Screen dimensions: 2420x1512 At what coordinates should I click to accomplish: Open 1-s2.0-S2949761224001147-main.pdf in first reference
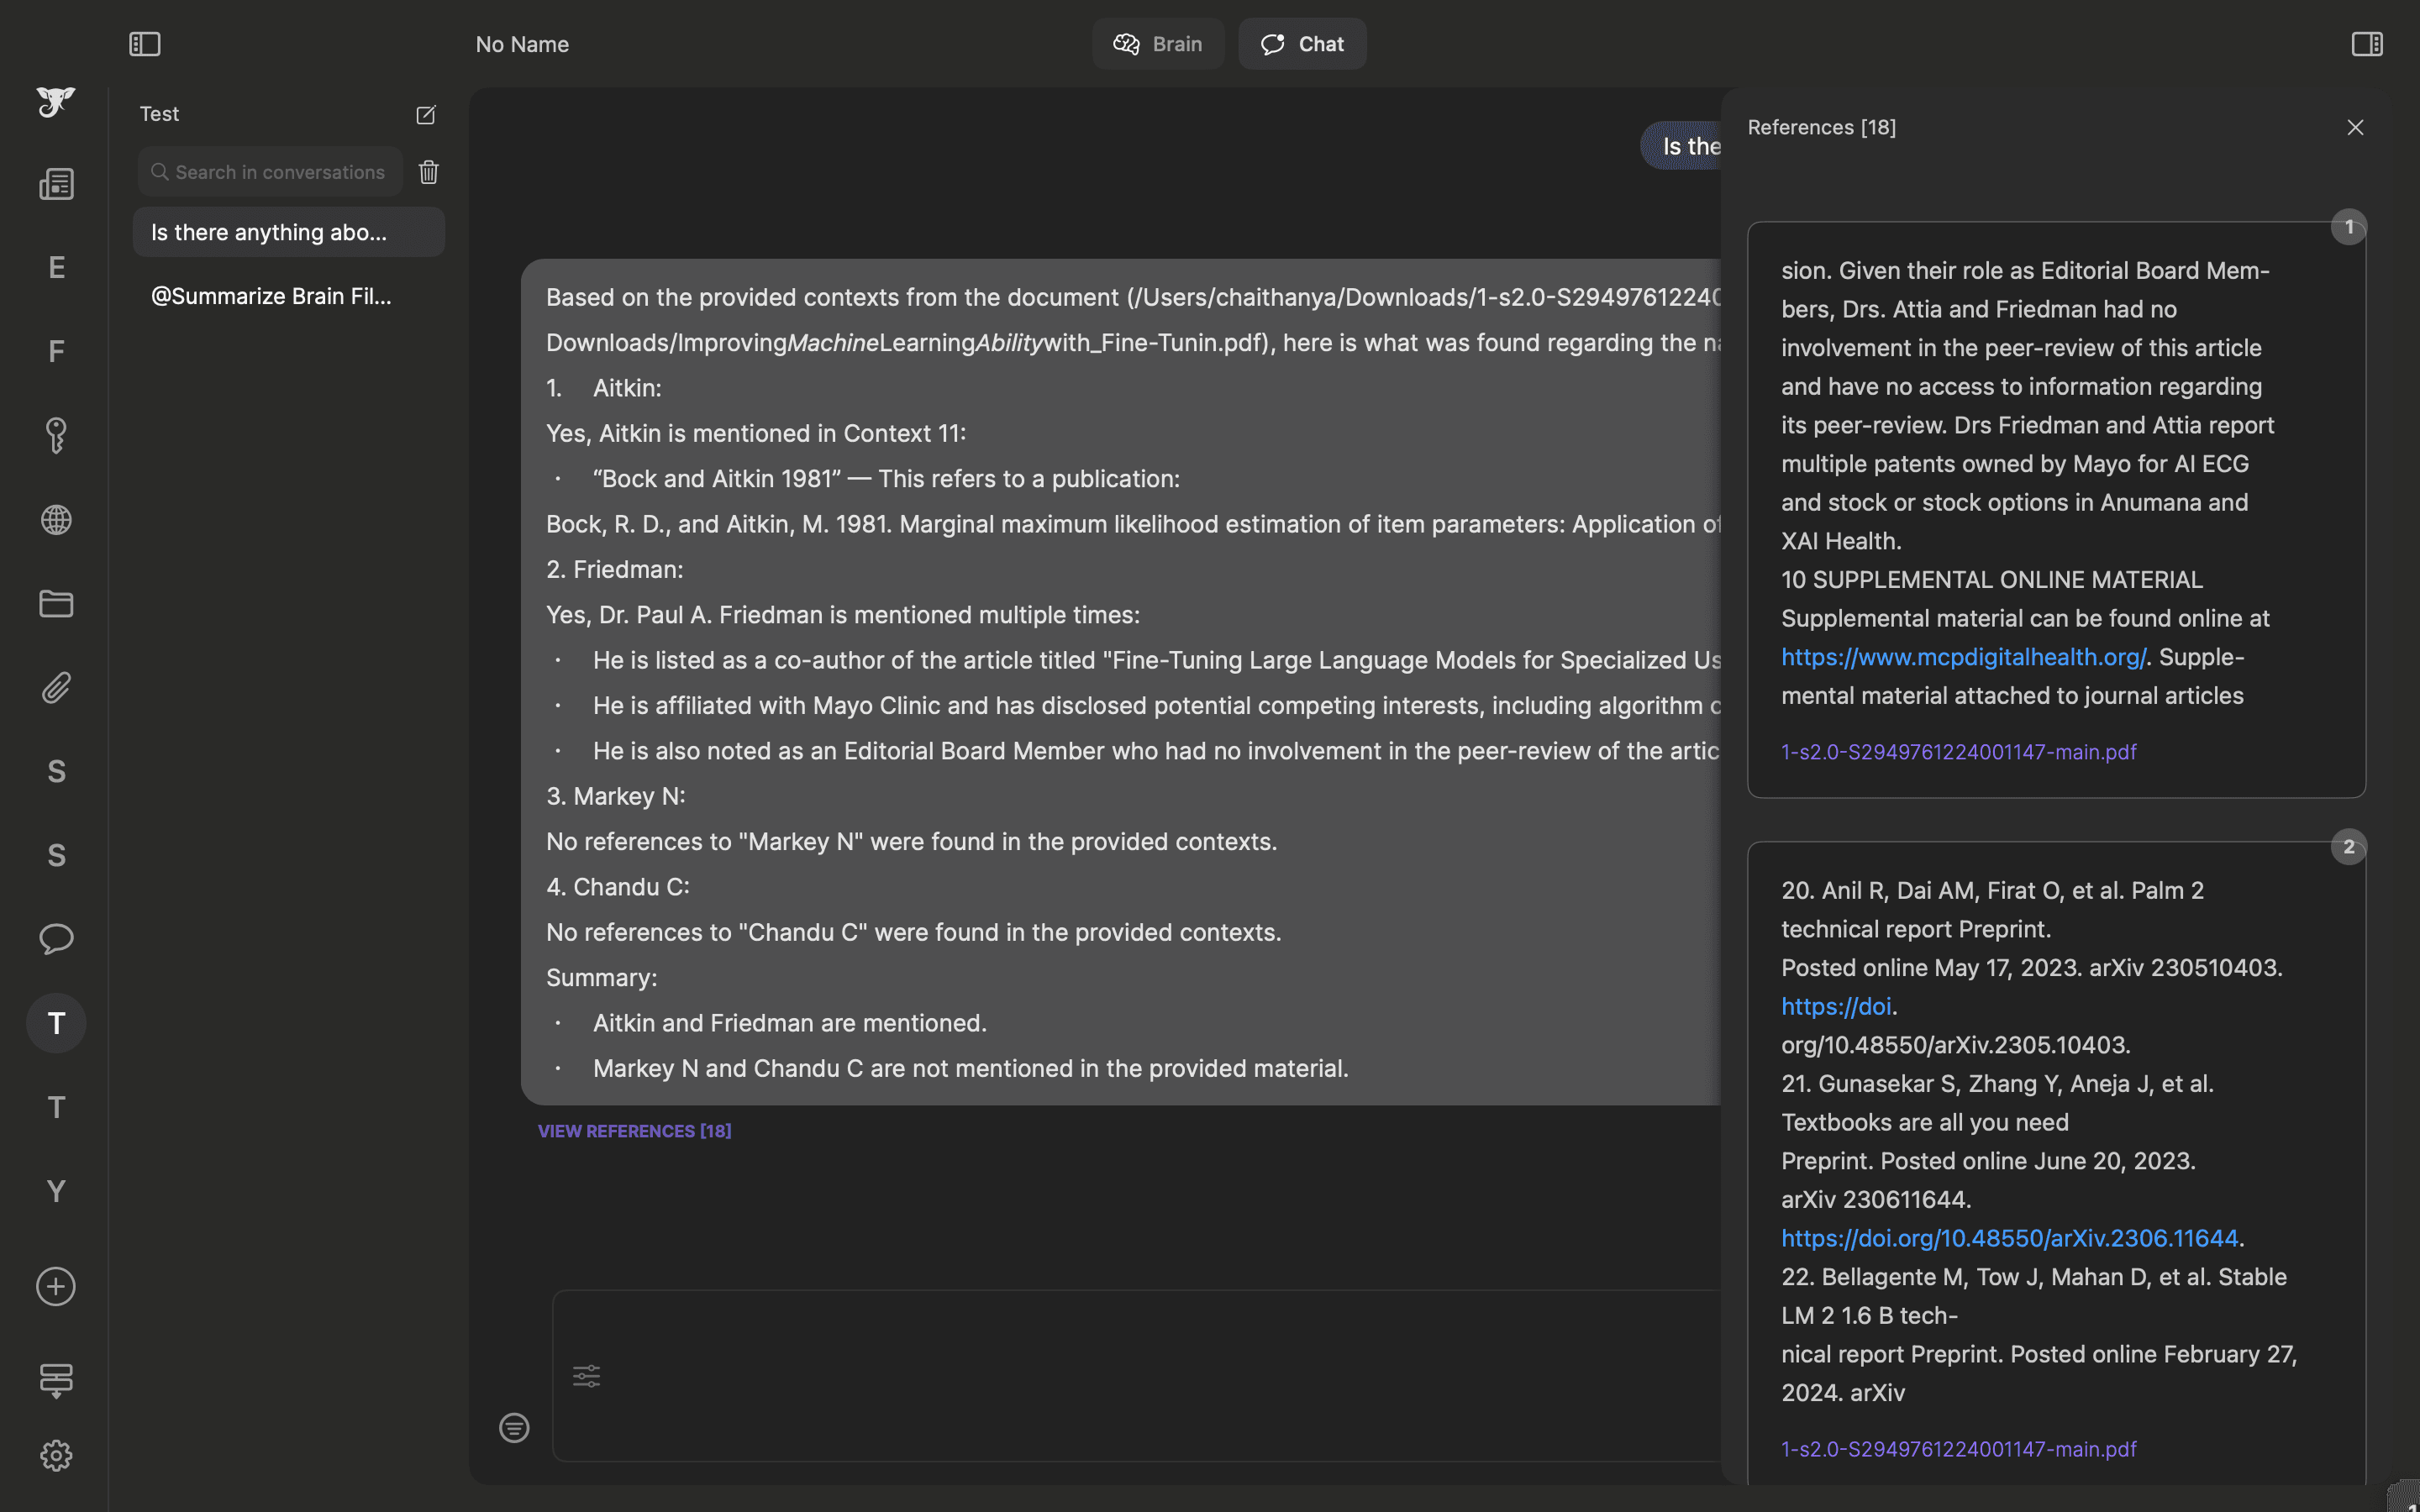point(1958,752)
